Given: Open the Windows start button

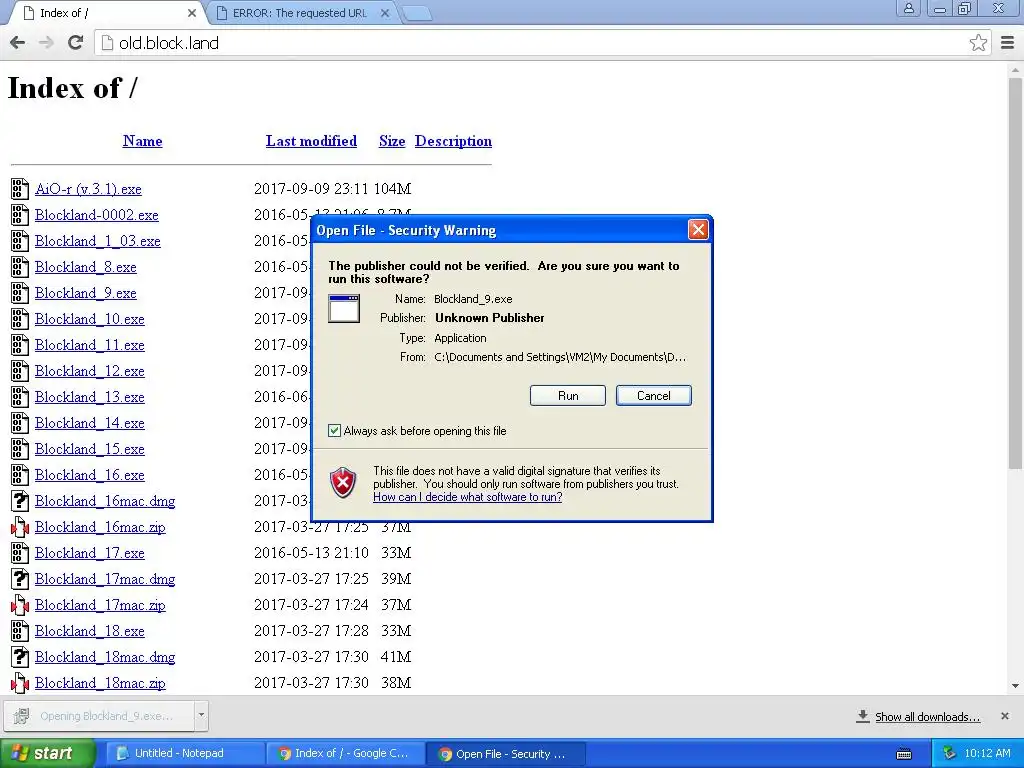Looking at the screenshot, I should pyautogui.click(x=46, y=754).
